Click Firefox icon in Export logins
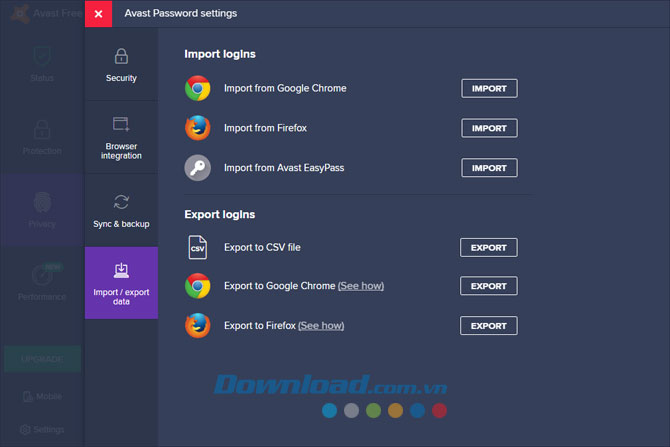The width and height of the screenshot is (670, 447). (x=197, y=325)
